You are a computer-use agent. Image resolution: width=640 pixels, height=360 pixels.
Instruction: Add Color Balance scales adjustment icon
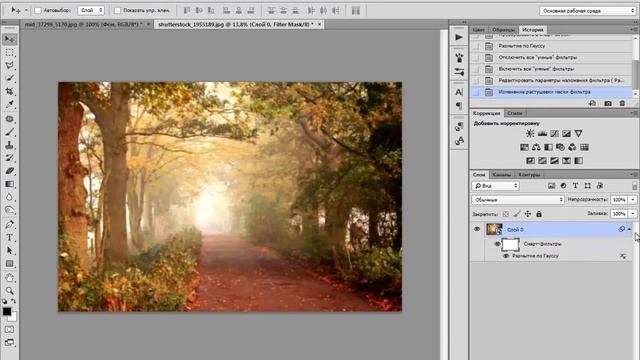536,147
